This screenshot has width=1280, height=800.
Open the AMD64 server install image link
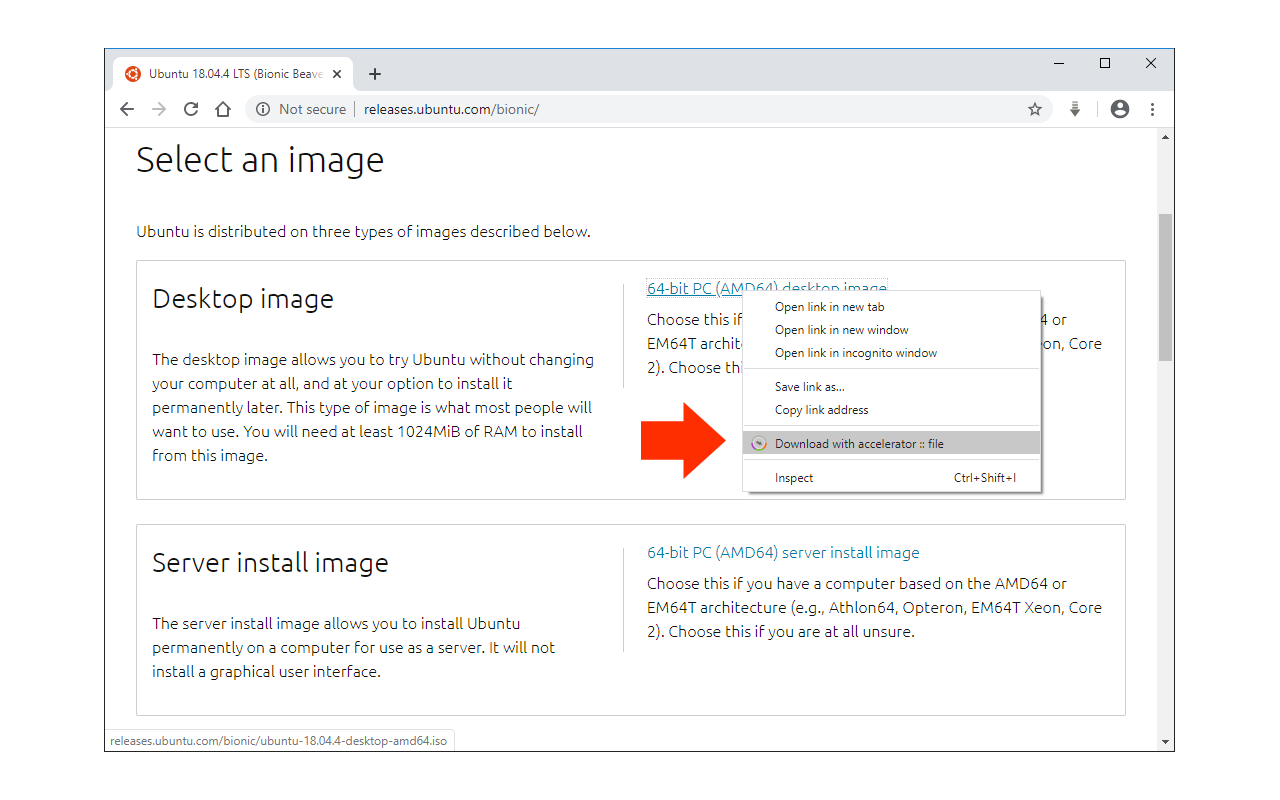[783, 552]
